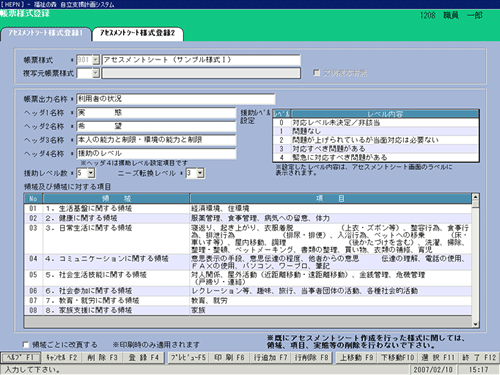500x375 pixels.
Task: Select level row 緊急に対応すべき問題がある
Action: pyautogui.click(x=376, y=157)
